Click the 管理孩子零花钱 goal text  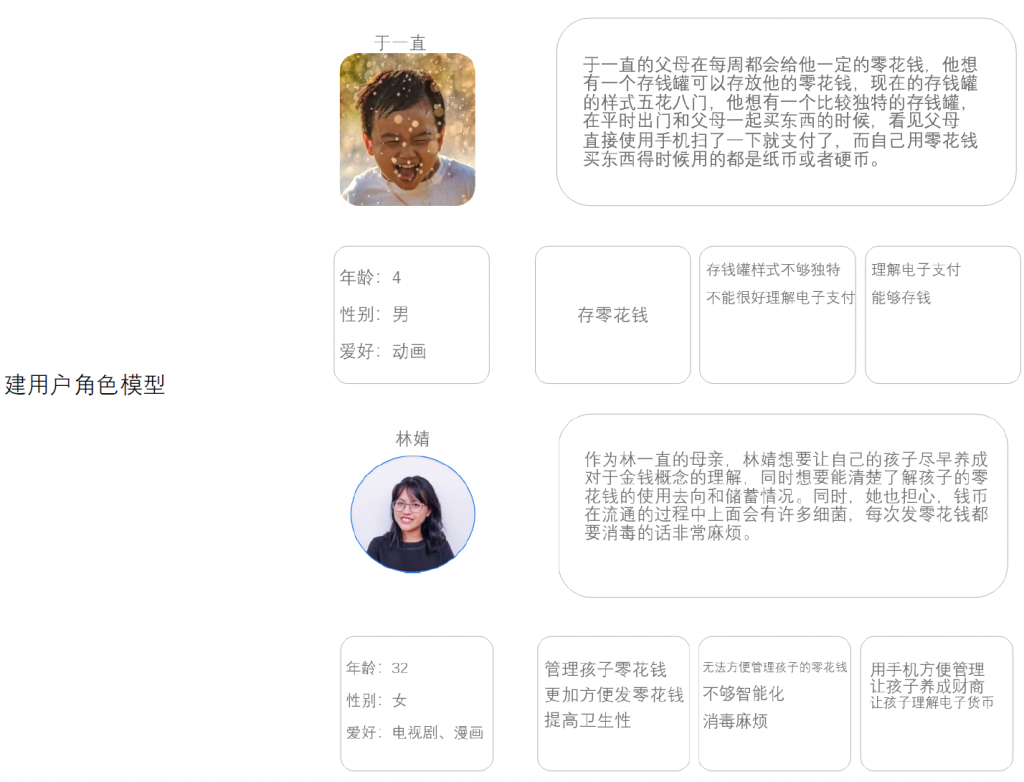tap(605, 670)
